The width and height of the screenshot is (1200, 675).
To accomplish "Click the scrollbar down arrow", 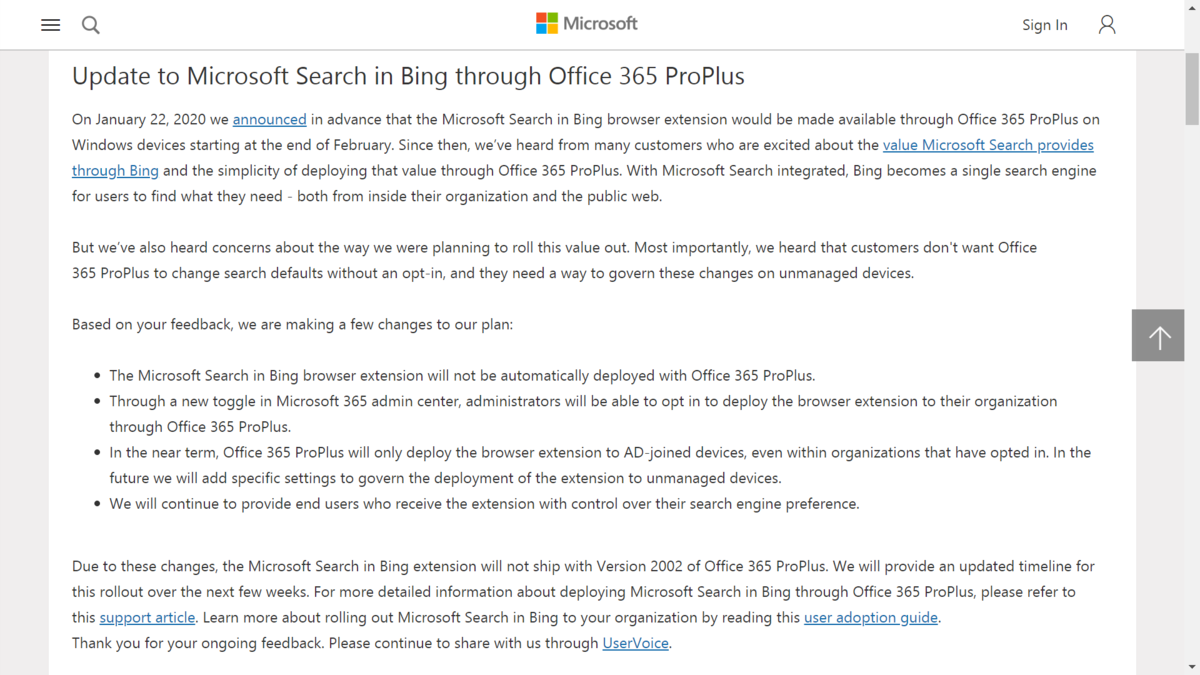I will pyautogui.click(x=1192, y=667).
